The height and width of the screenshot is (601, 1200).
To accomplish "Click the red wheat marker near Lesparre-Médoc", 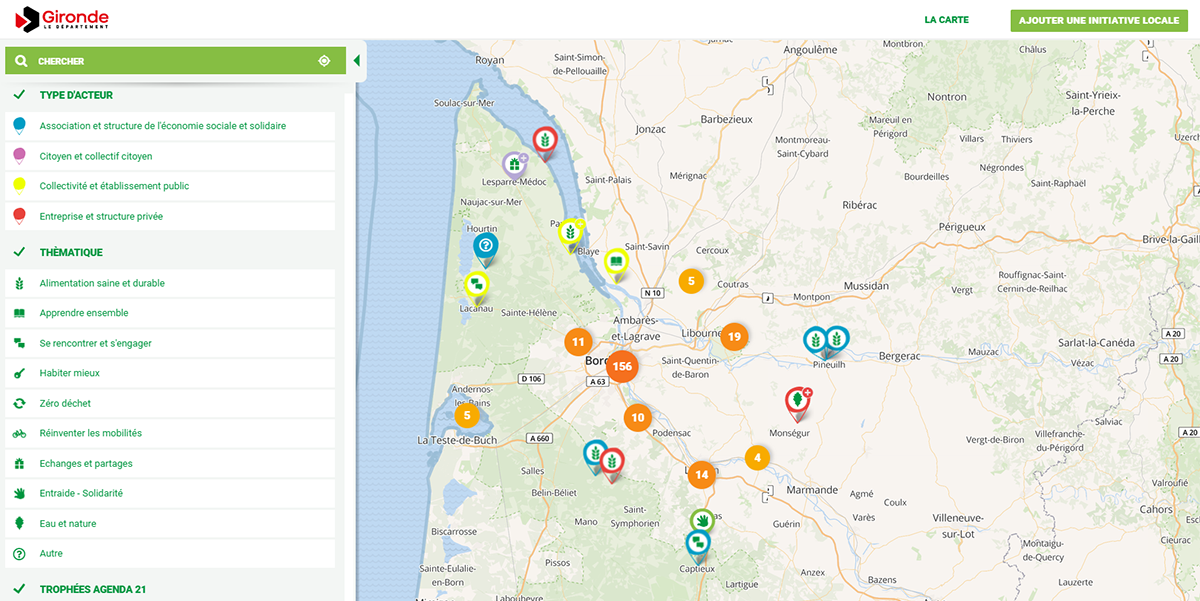I will (545, 142).
